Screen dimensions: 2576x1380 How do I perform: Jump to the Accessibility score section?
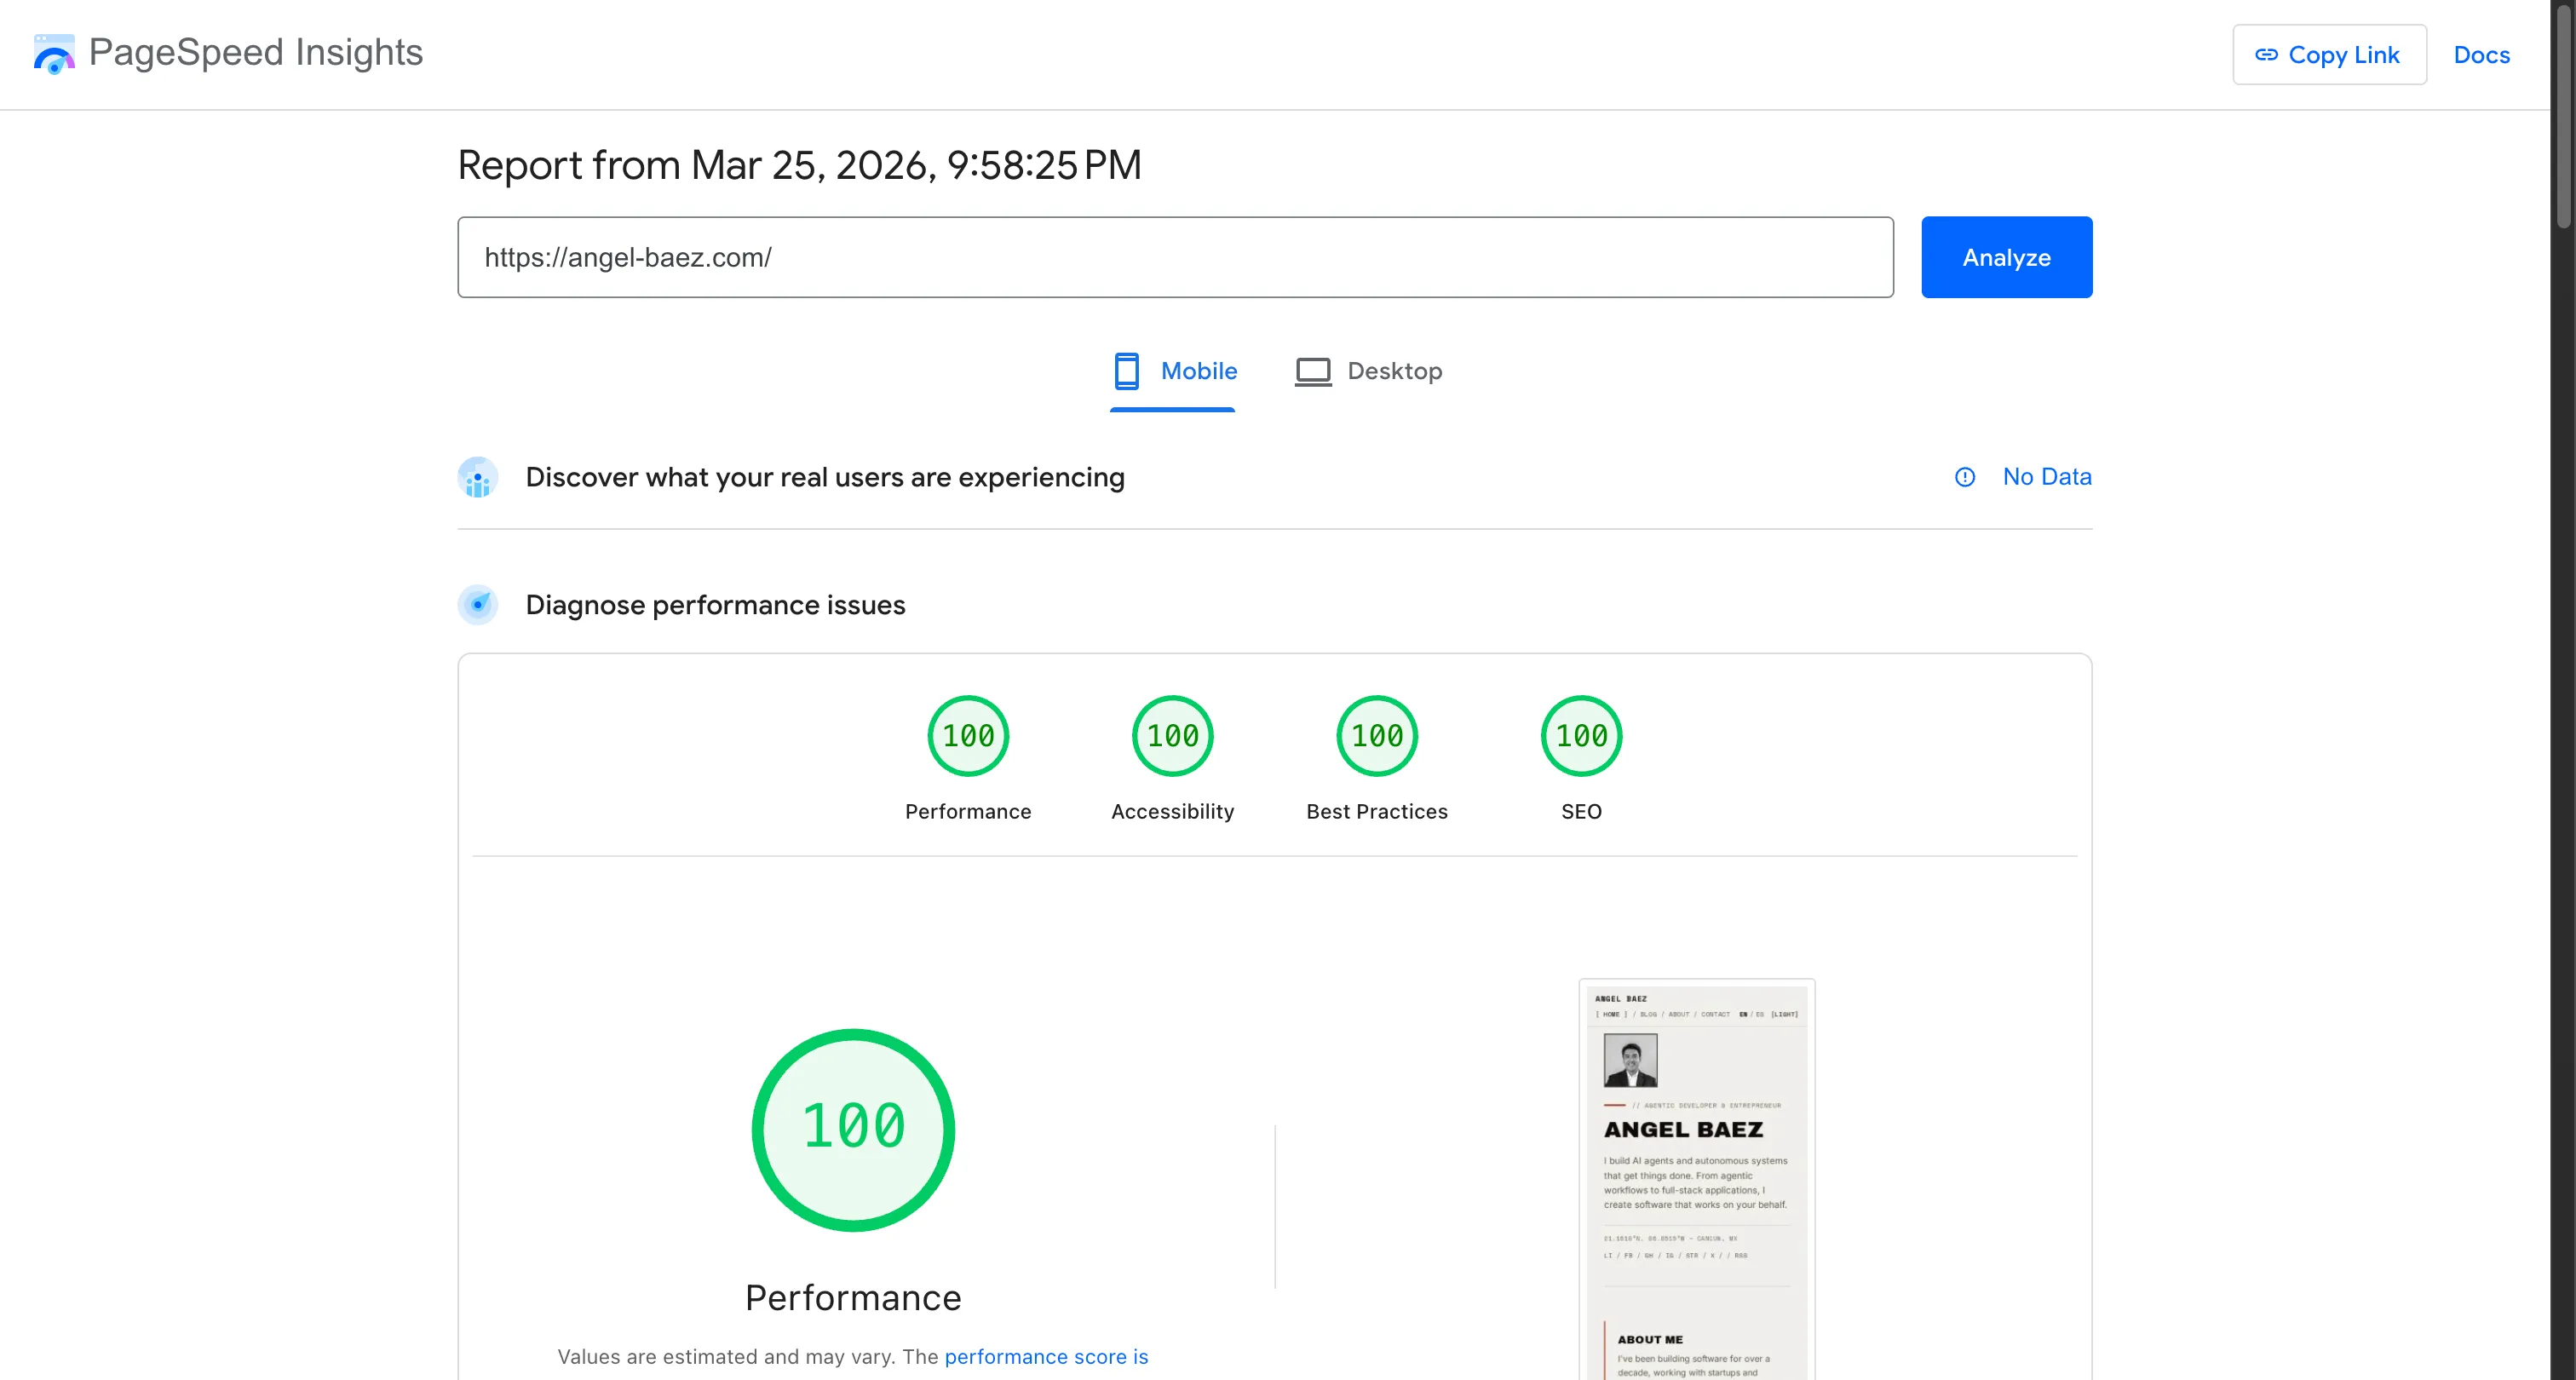[x=1171, y=736]
